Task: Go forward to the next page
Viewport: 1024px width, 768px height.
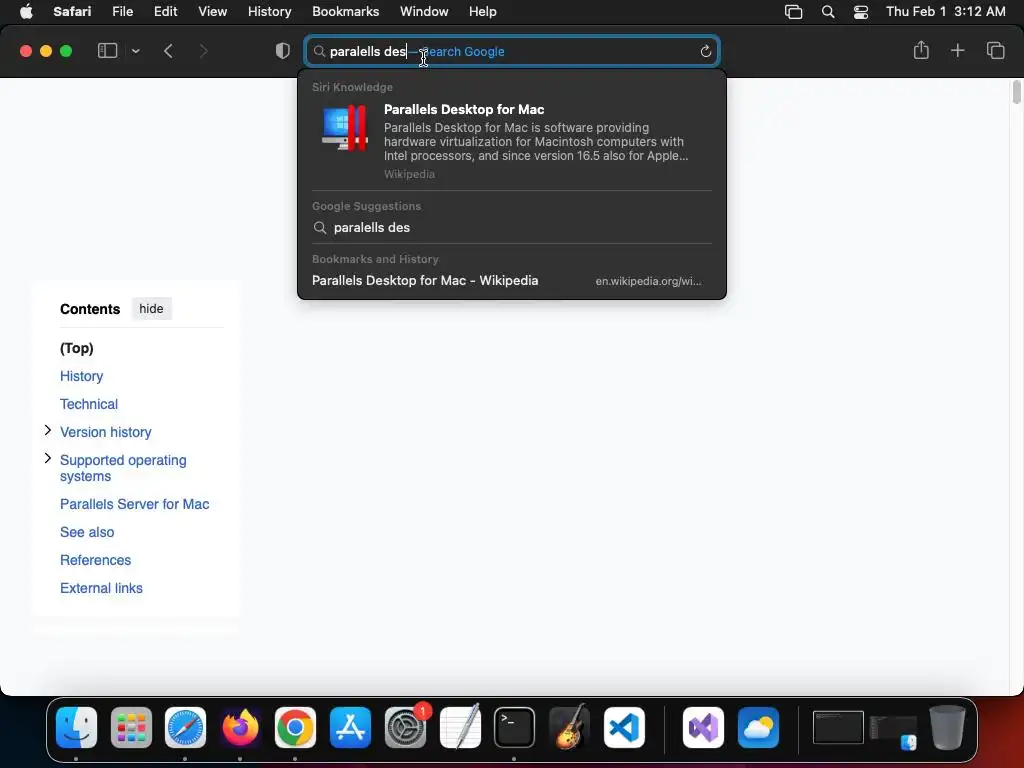Action: coord(203,51)
